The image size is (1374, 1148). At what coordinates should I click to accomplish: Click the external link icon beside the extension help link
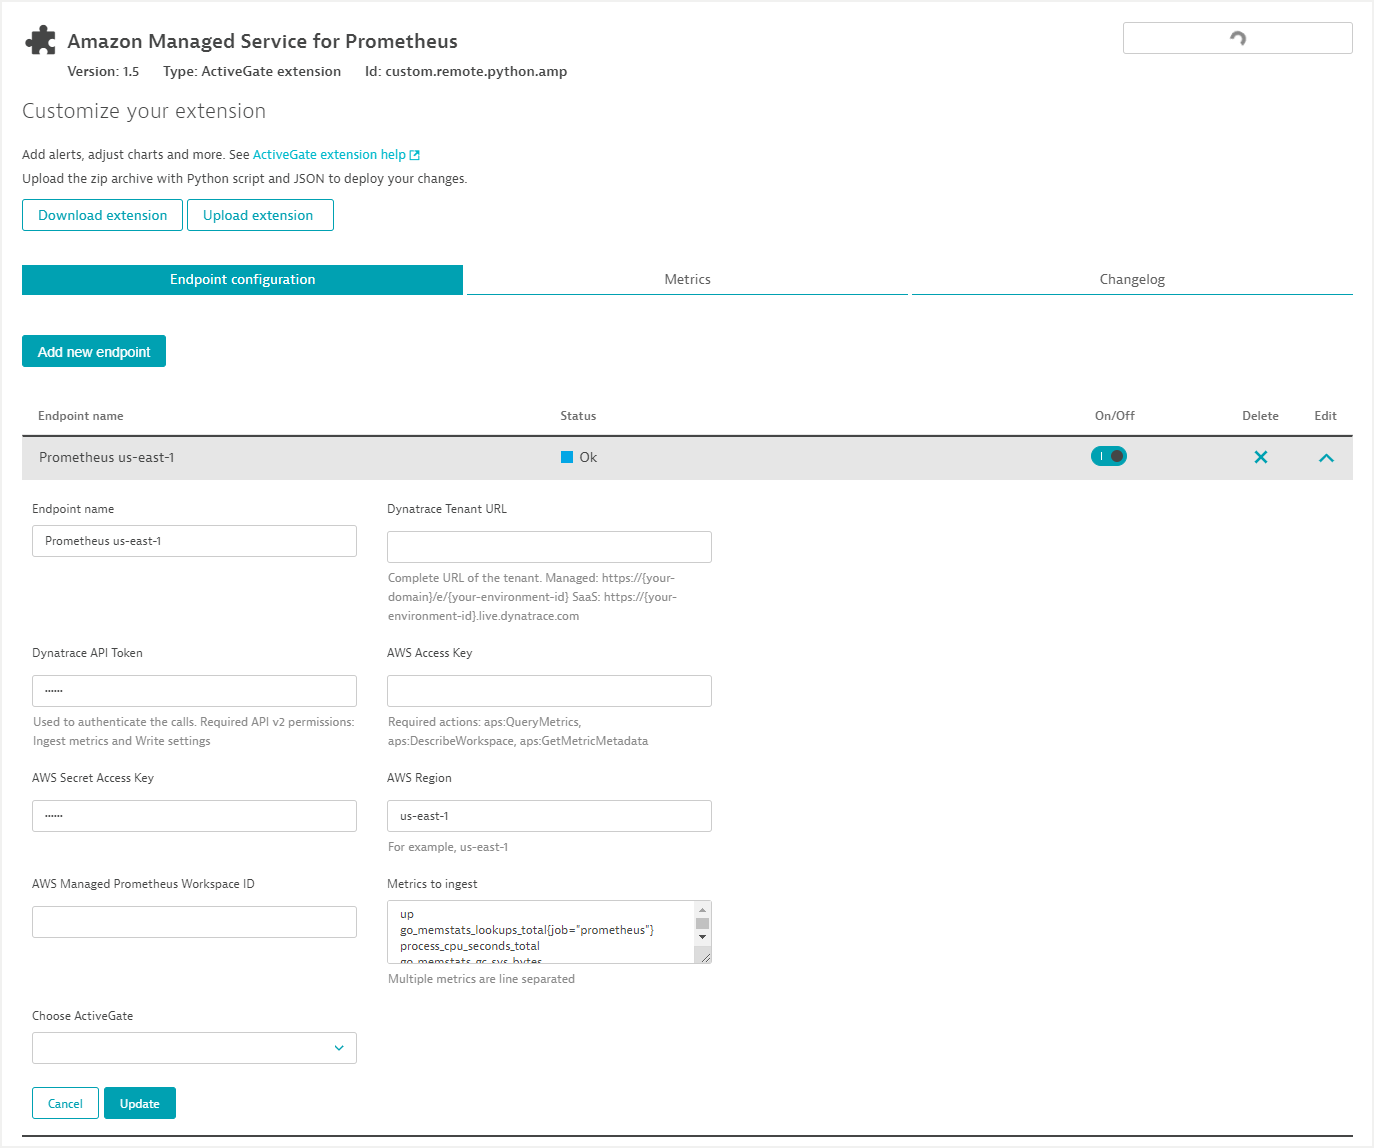tap(415, 155)
